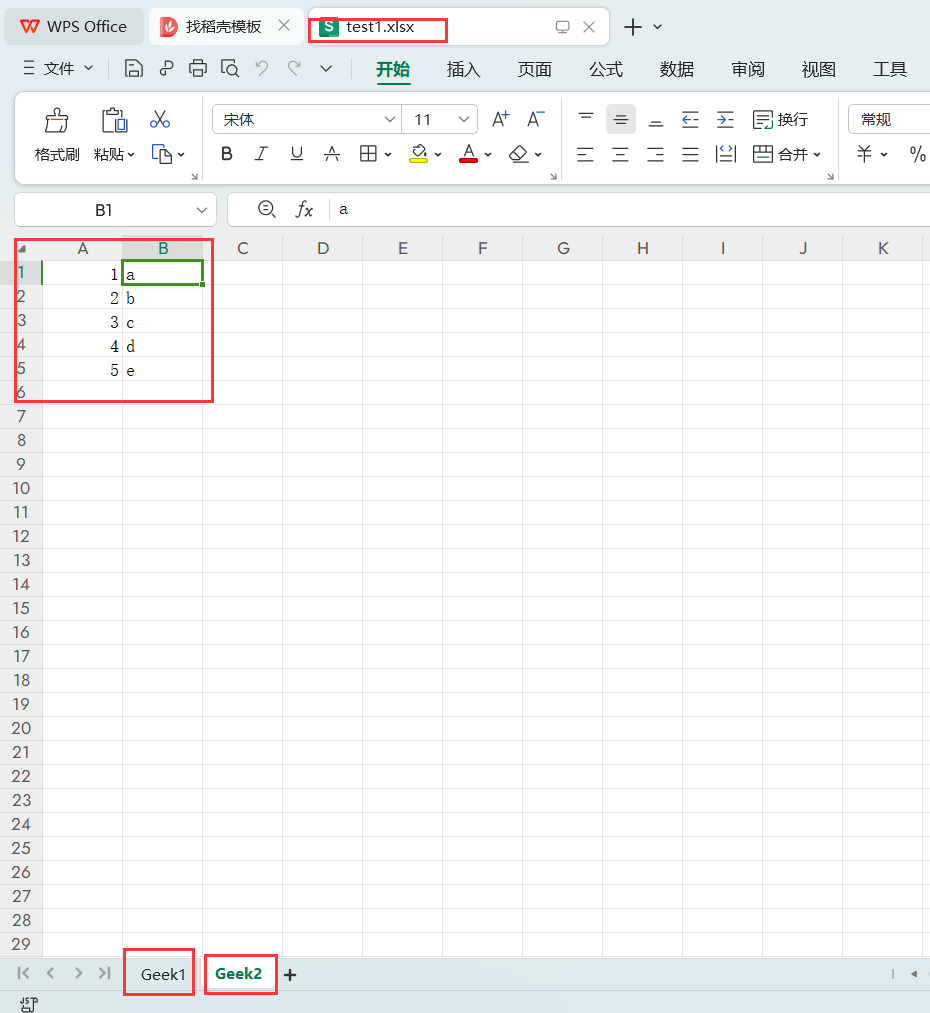Toggle bold formatting

227,154
